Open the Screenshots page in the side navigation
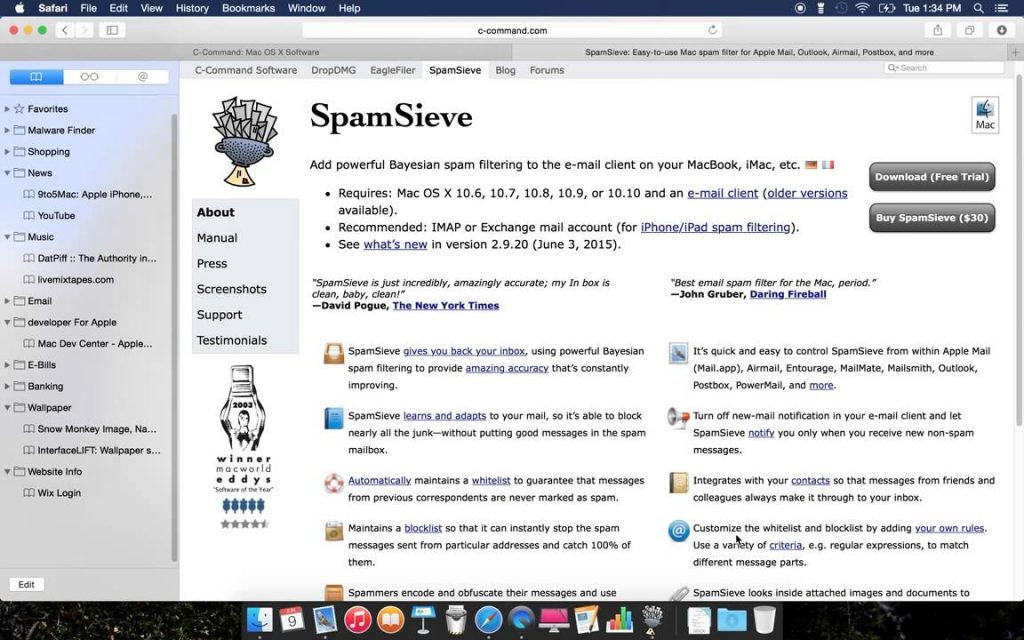The width and height of the screenshot is (1024, 640). (x=232, y=289)
